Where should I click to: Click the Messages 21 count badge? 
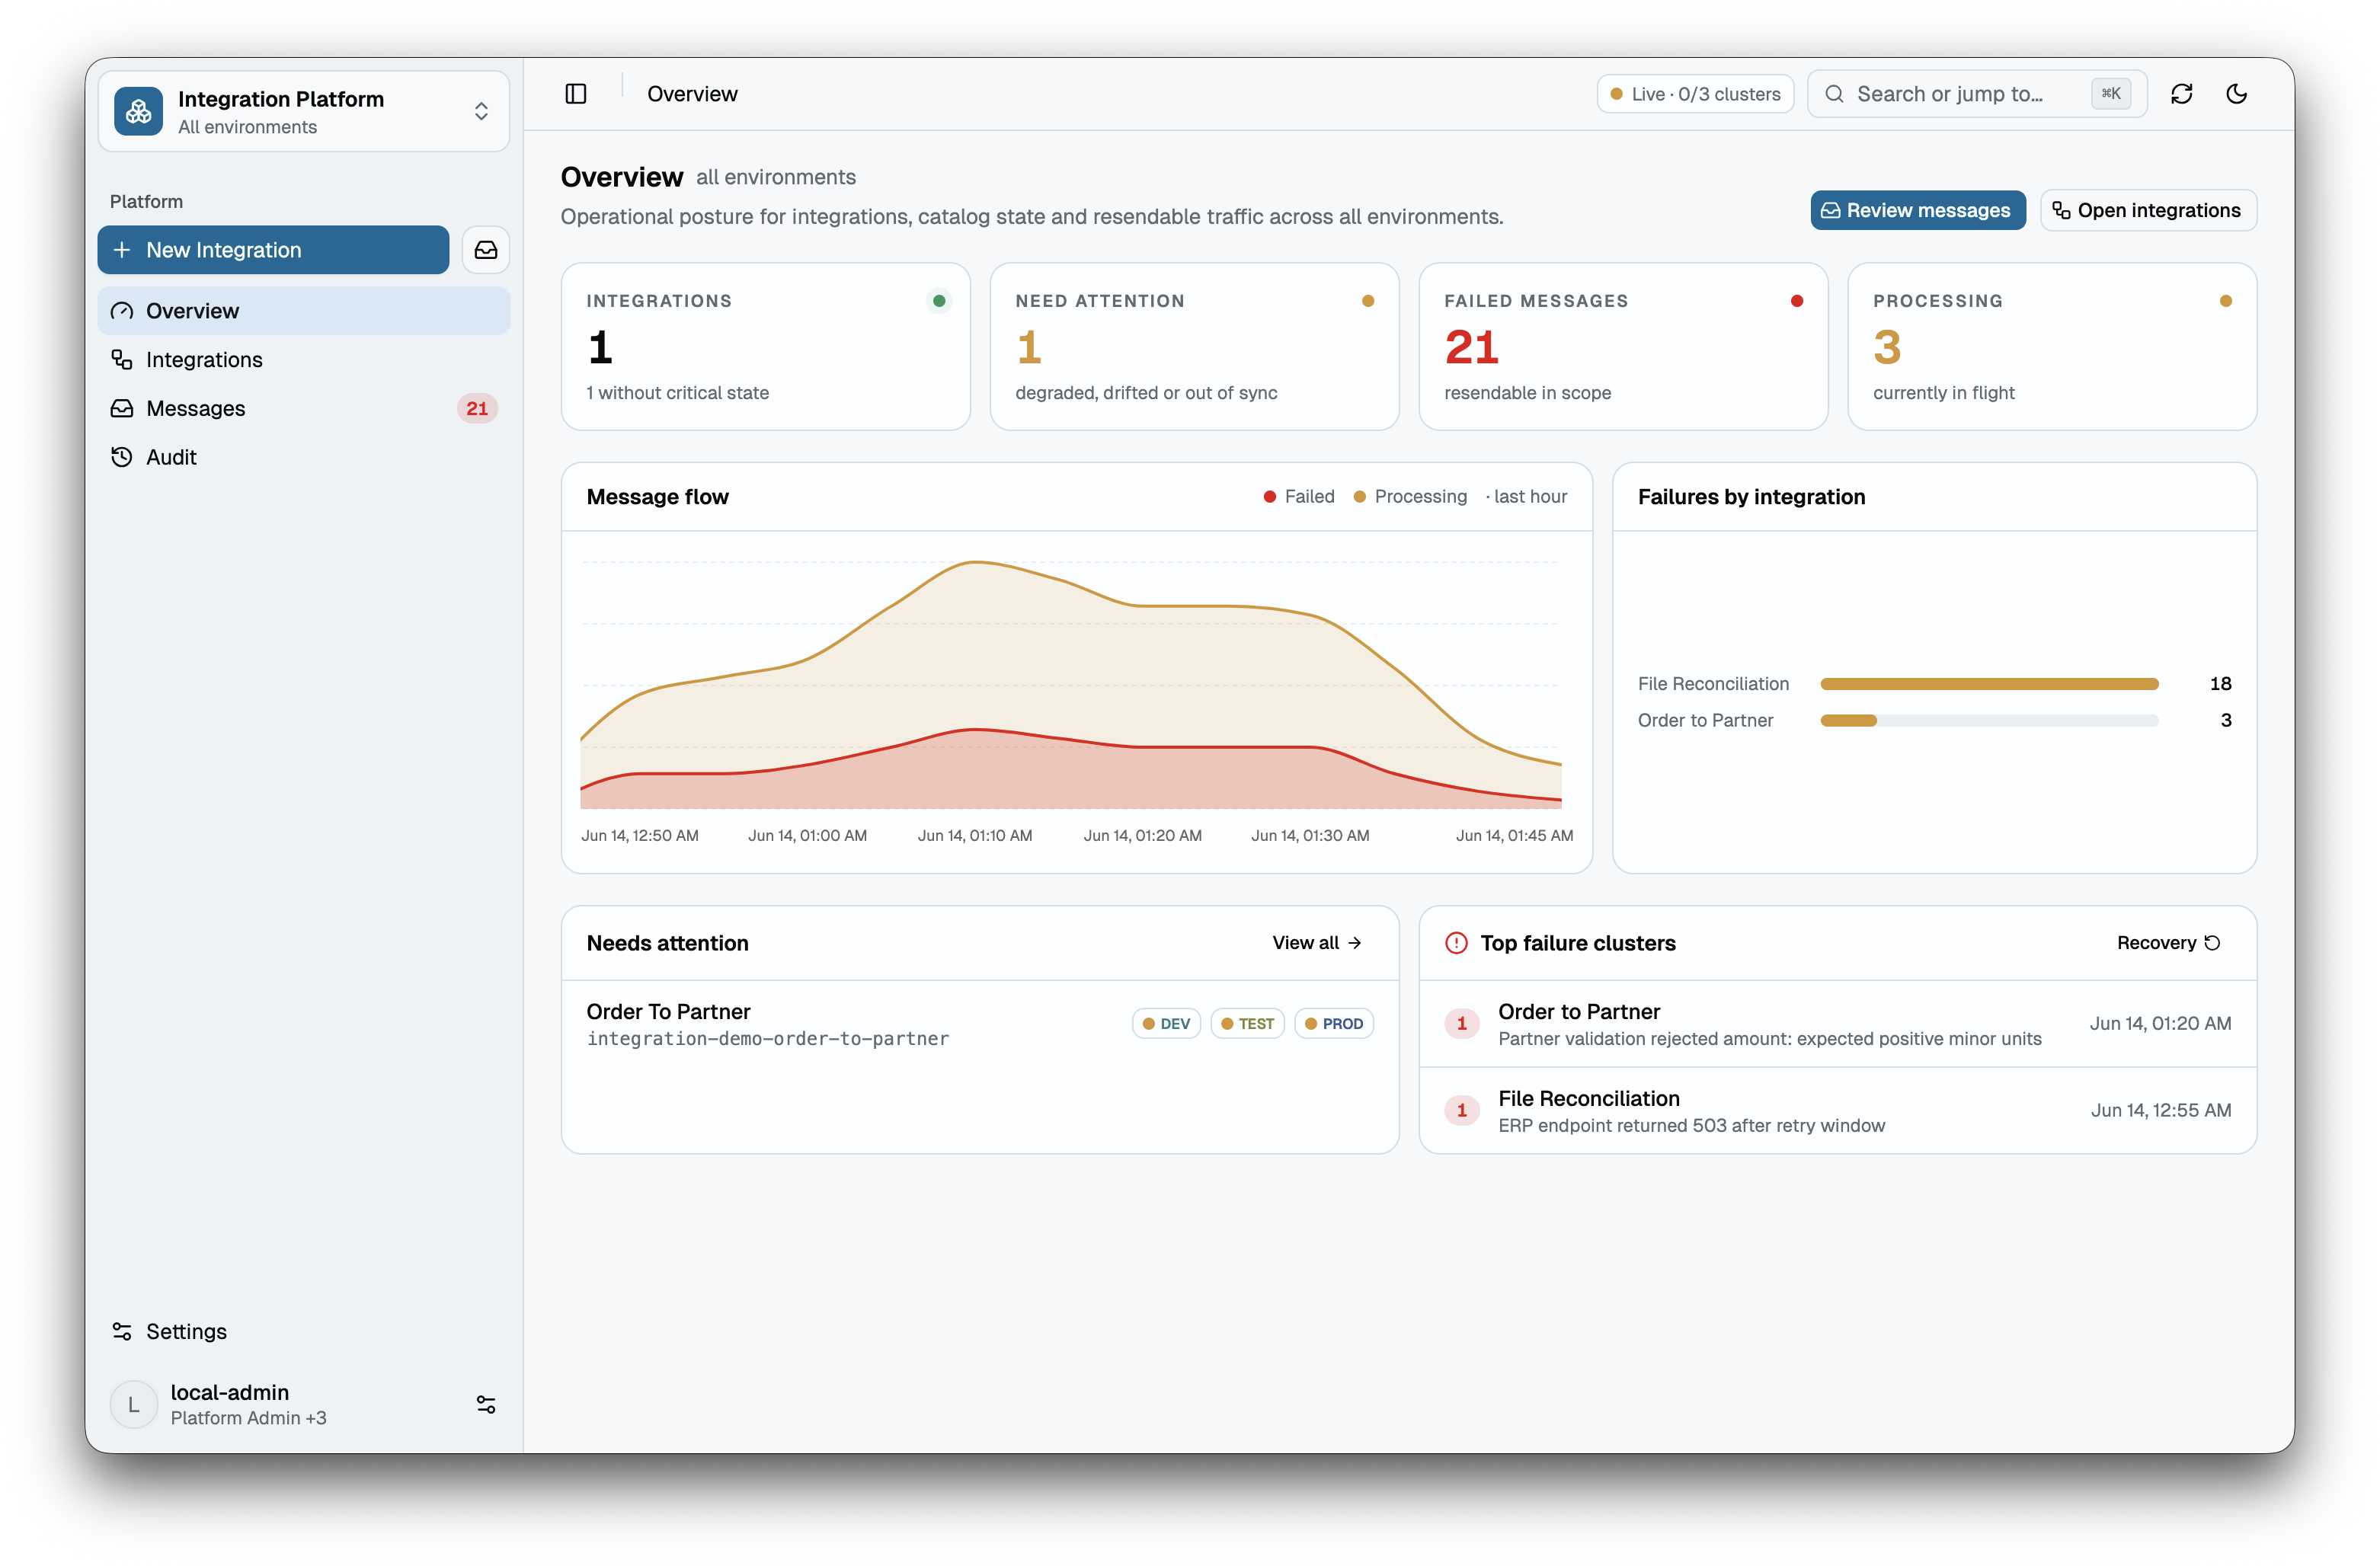point(477,408)
